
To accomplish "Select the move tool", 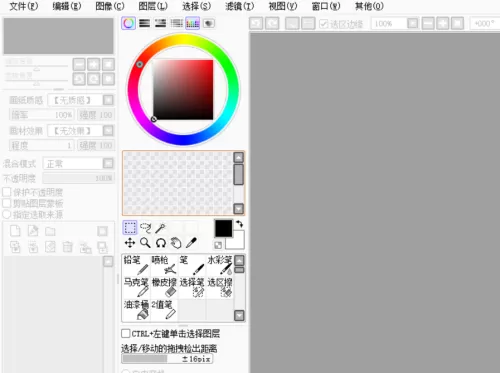I will coord(130,243).
